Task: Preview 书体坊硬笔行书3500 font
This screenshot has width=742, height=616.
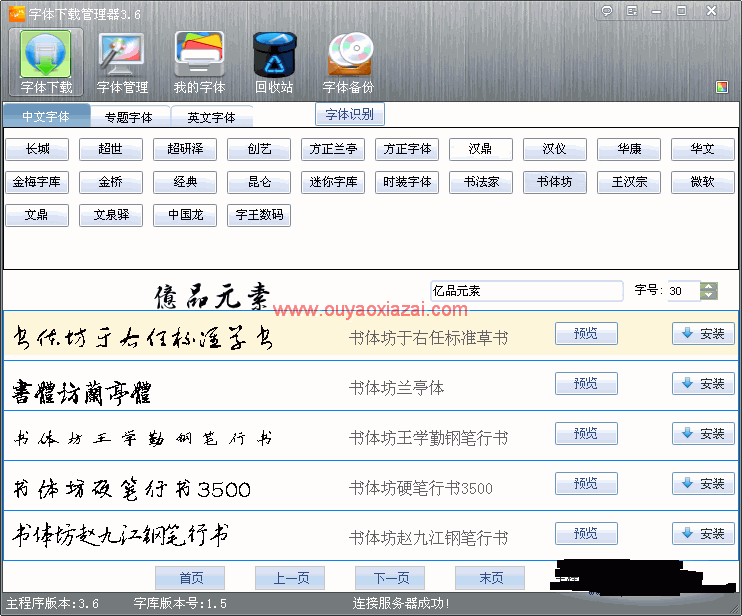Action: coord(586,484)
